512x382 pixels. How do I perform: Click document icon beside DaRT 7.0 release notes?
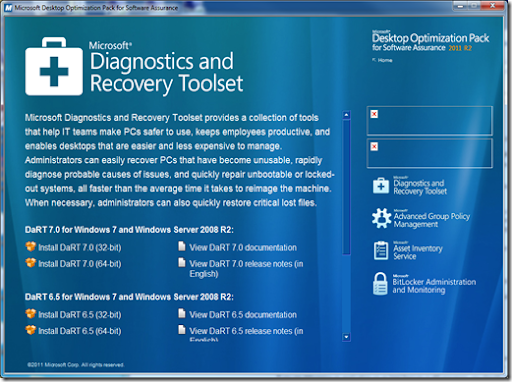[x=182, y=263]
